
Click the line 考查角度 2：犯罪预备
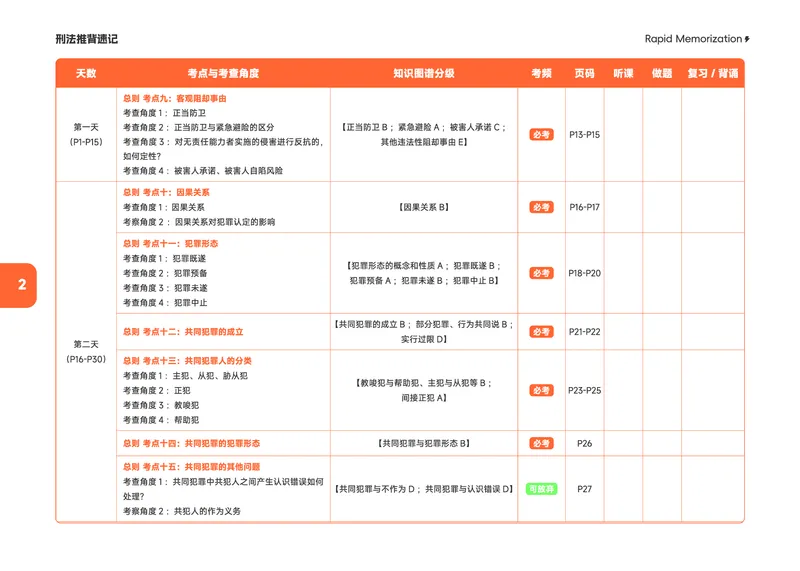(164, 273)
